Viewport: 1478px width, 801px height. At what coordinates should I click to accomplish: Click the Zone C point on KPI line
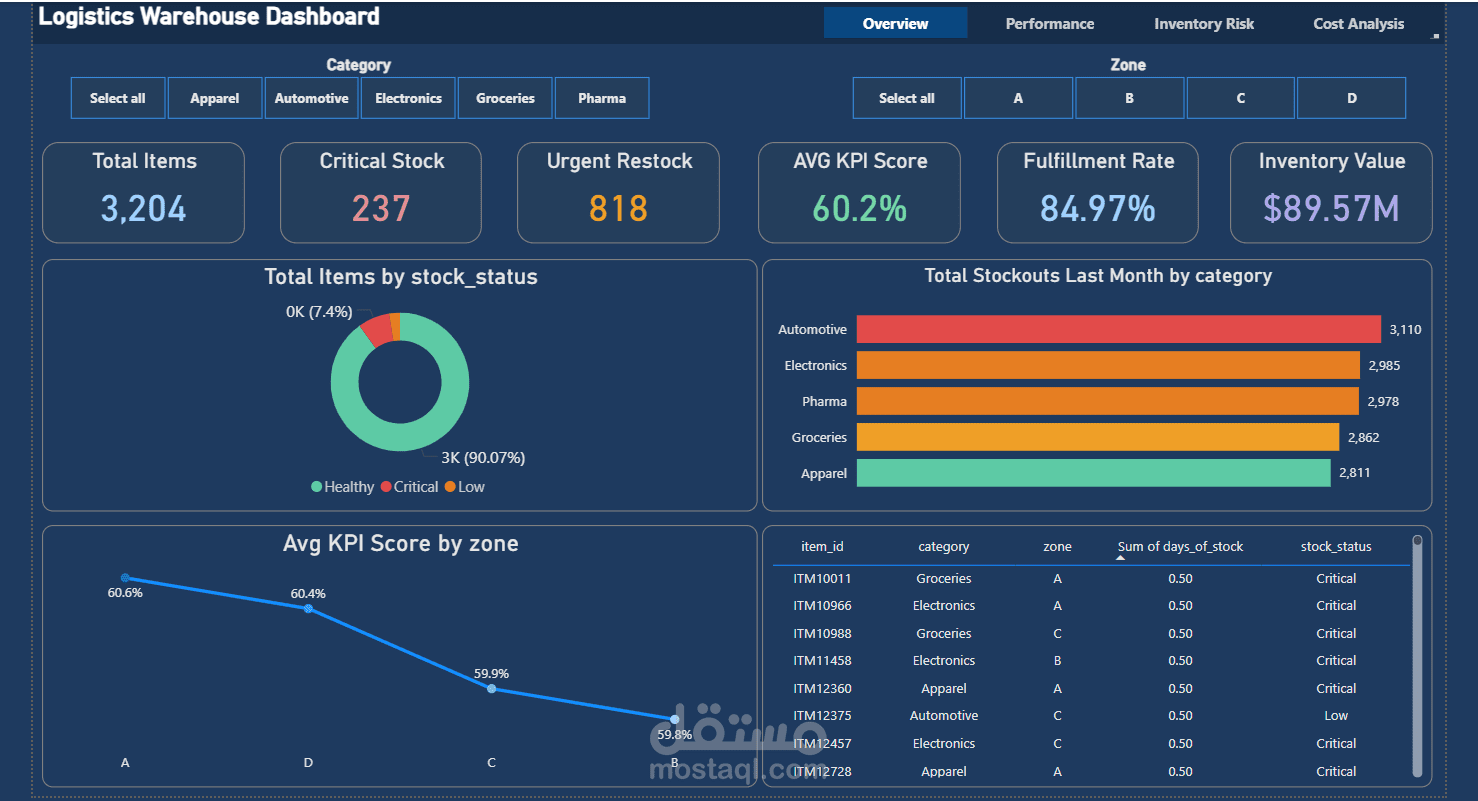[491, 688]
